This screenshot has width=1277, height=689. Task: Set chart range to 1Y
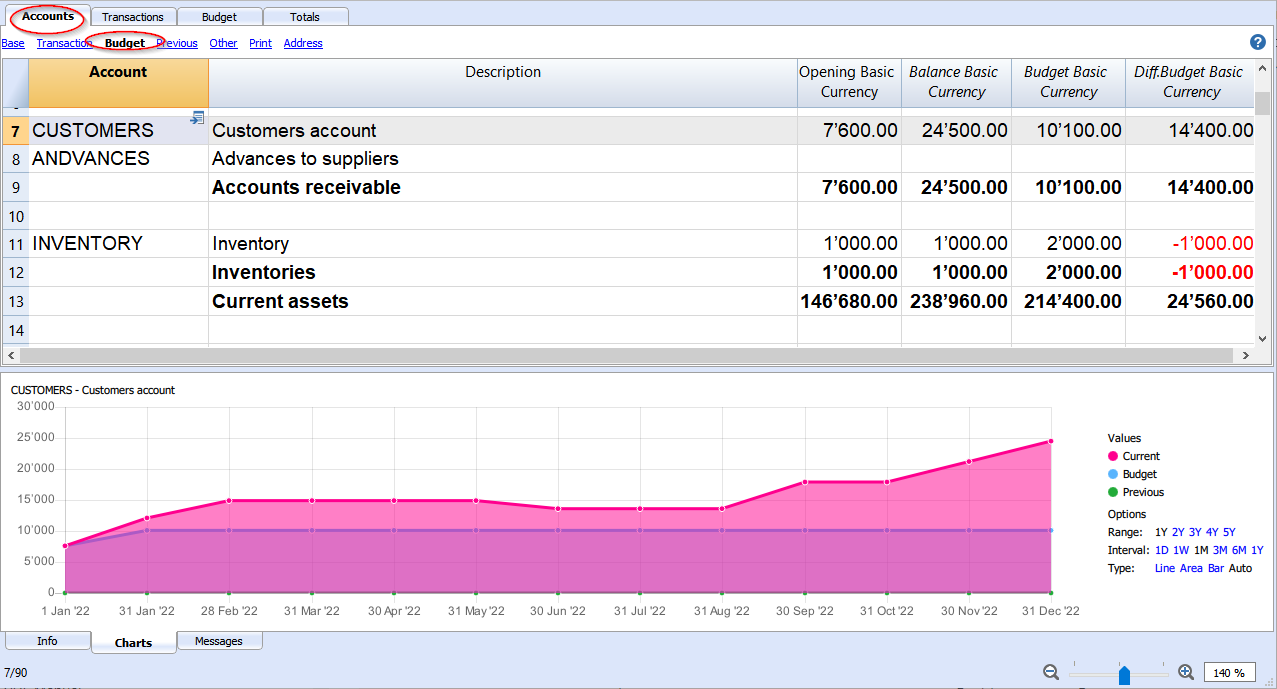[1161, 532]
